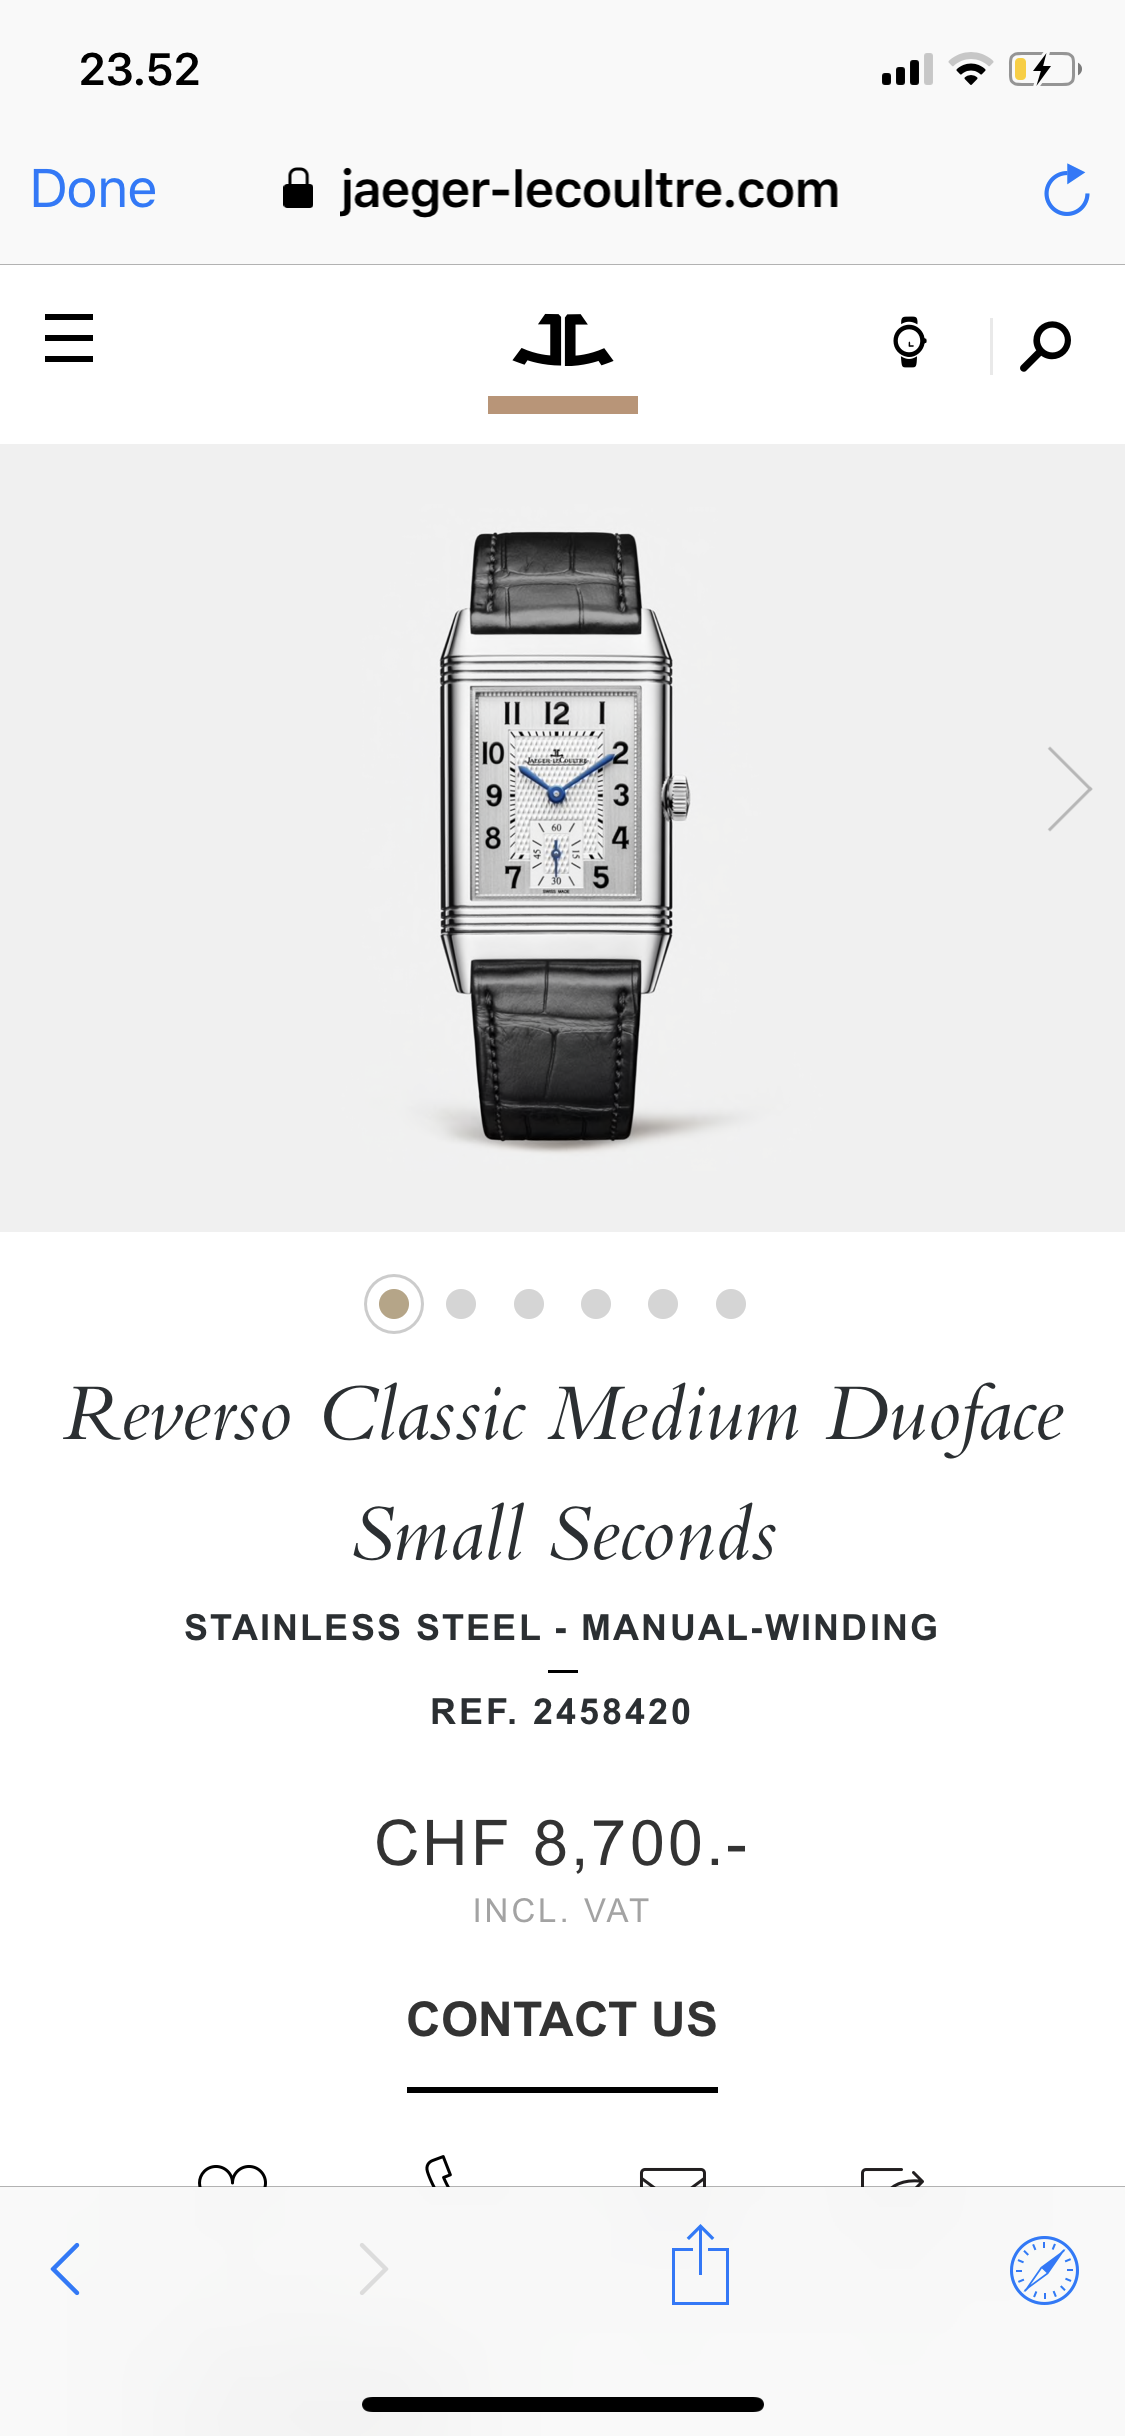1125x2436 pixels.
Task: Tap the browser forward arrow
Action: point(373,2269)
